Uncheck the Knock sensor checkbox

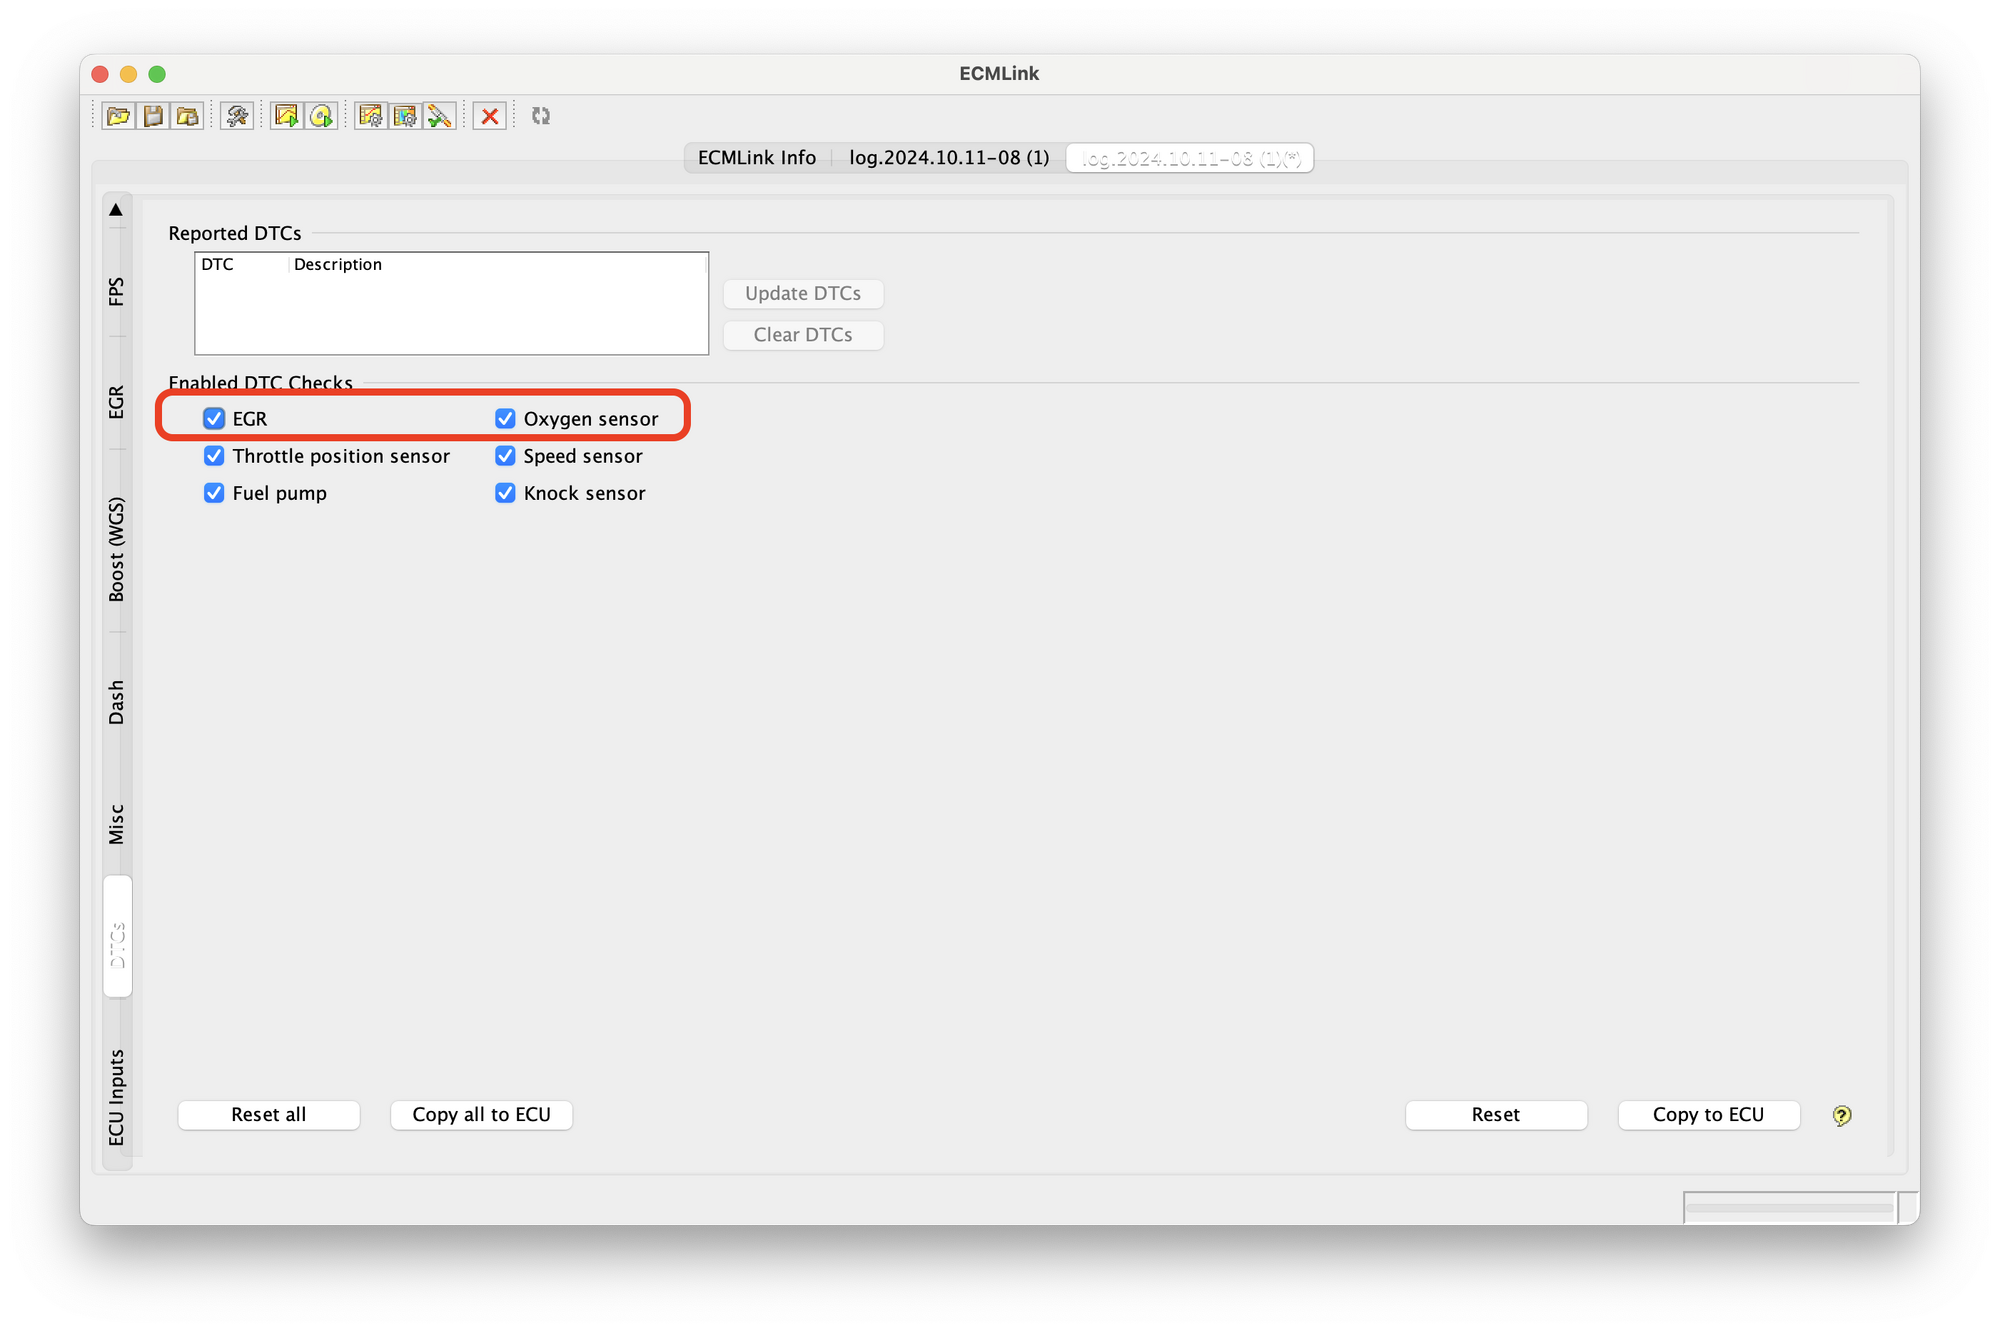(505, 493)
